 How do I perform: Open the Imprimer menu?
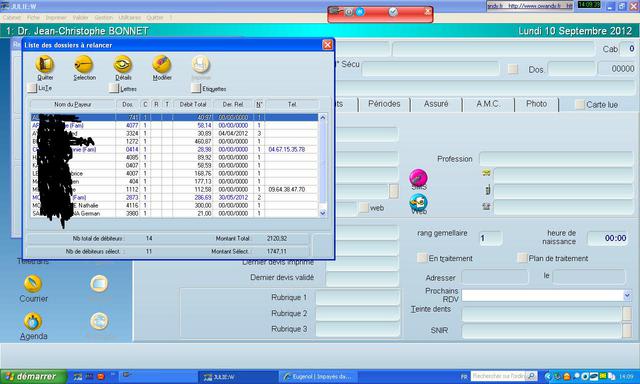56,18
